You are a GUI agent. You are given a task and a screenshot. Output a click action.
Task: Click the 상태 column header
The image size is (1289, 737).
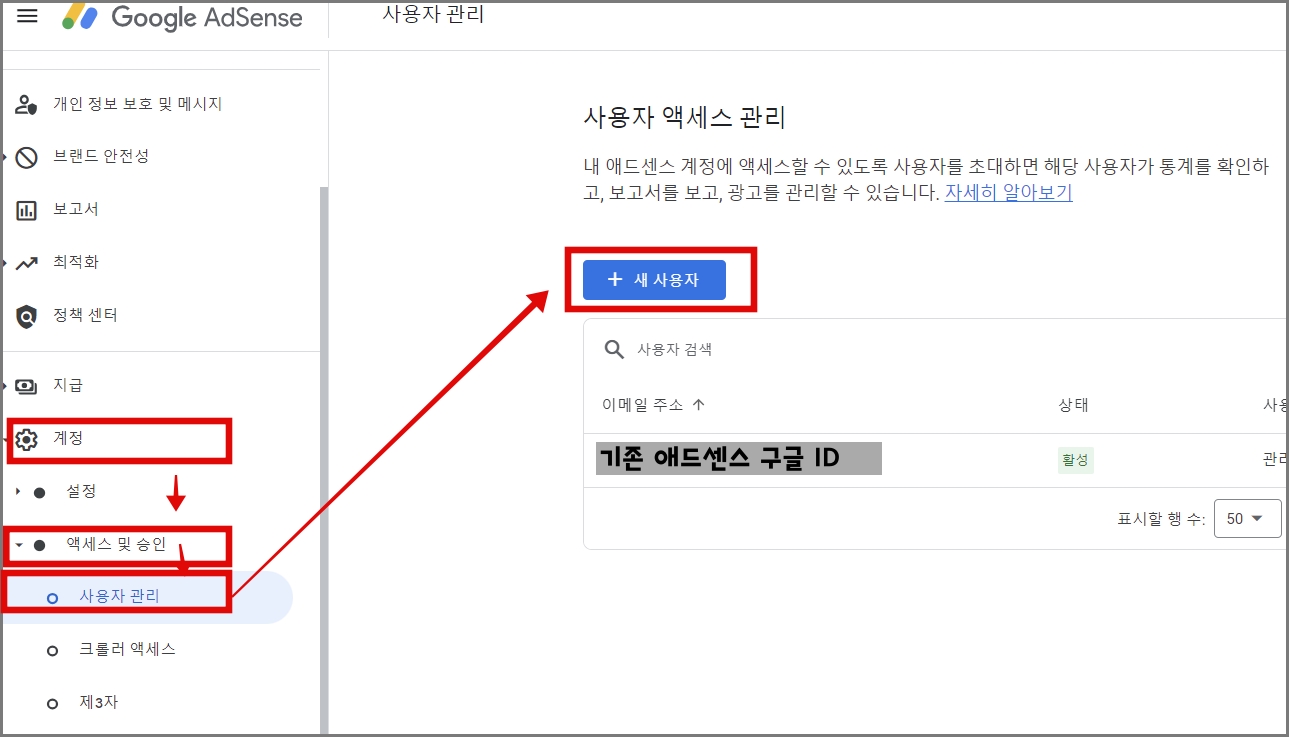click(x=1073, y=405)
